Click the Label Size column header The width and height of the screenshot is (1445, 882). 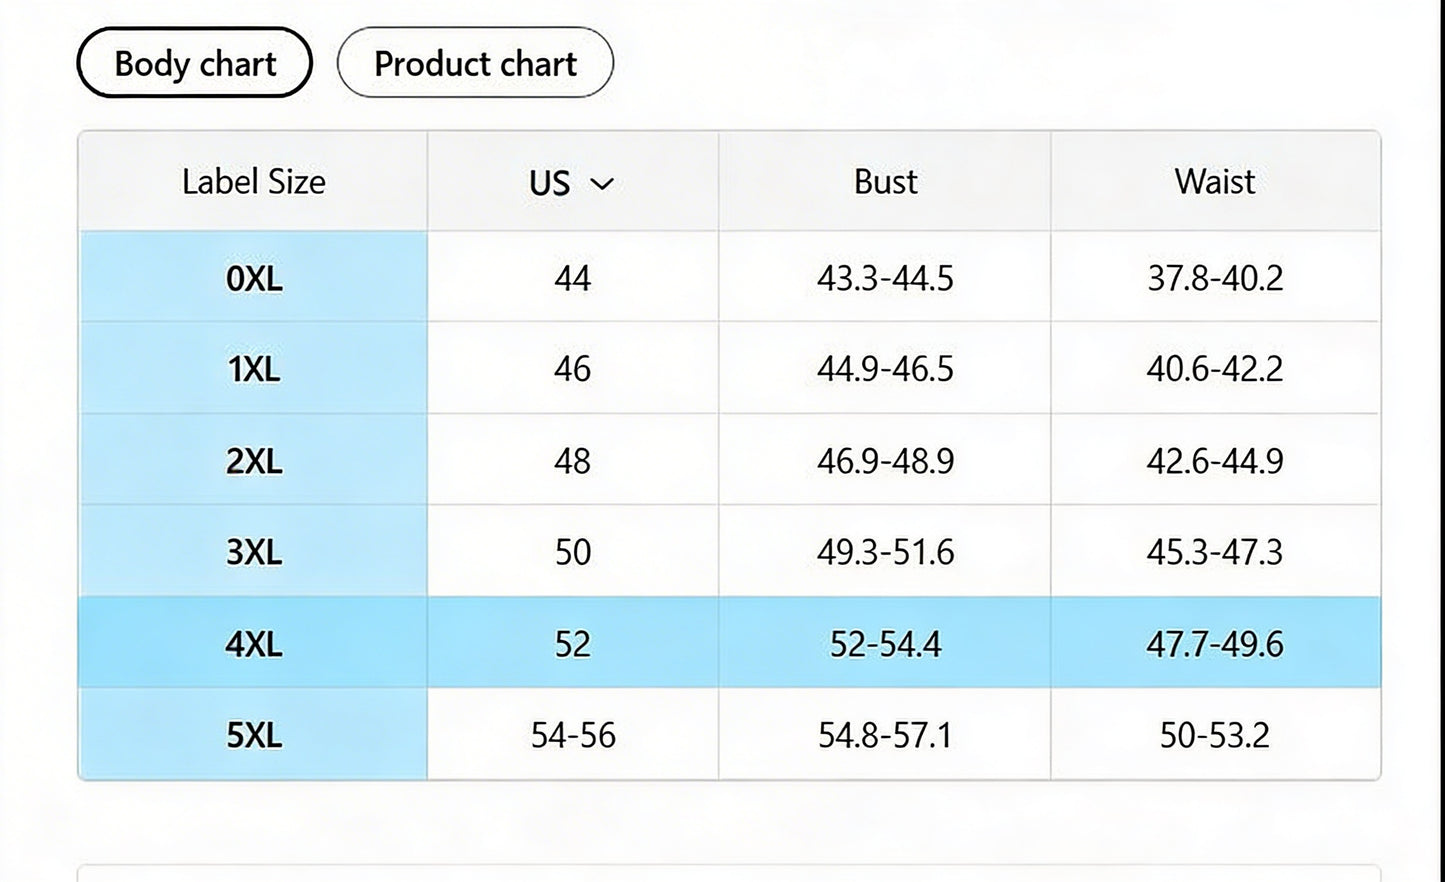254,182
